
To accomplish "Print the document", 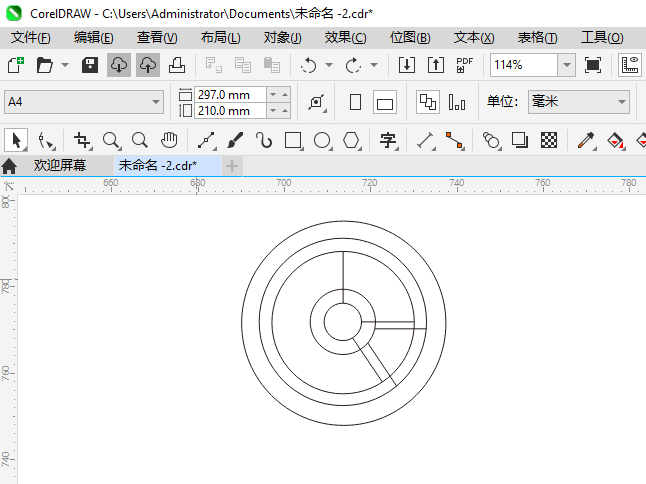I will [x=177, y=65].
